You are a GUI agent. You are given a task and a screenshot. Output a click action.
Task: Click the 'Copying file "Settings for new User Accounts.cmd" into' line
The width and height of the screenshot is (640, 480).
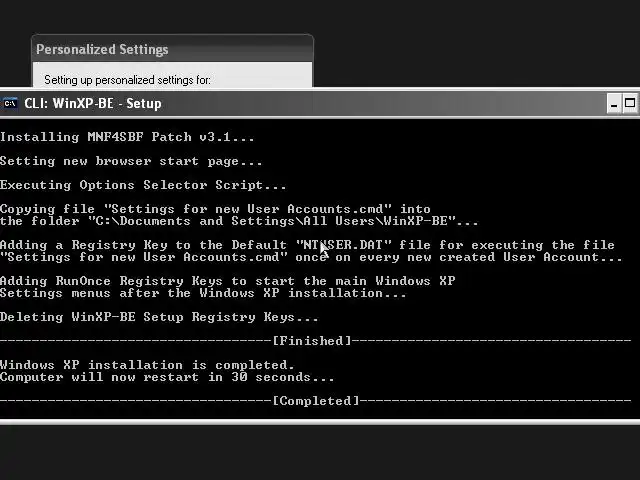tap(216, 209)
